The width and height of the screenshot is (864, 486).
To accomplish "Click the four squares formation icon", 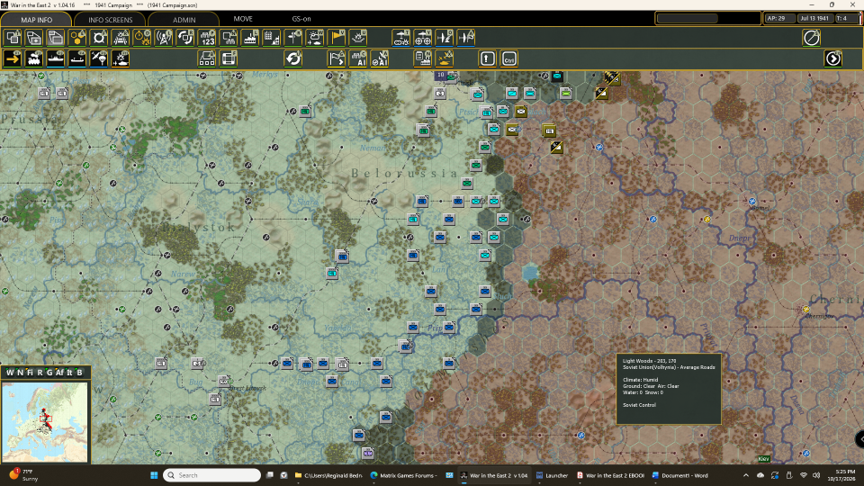I will (x=207, y=58).
